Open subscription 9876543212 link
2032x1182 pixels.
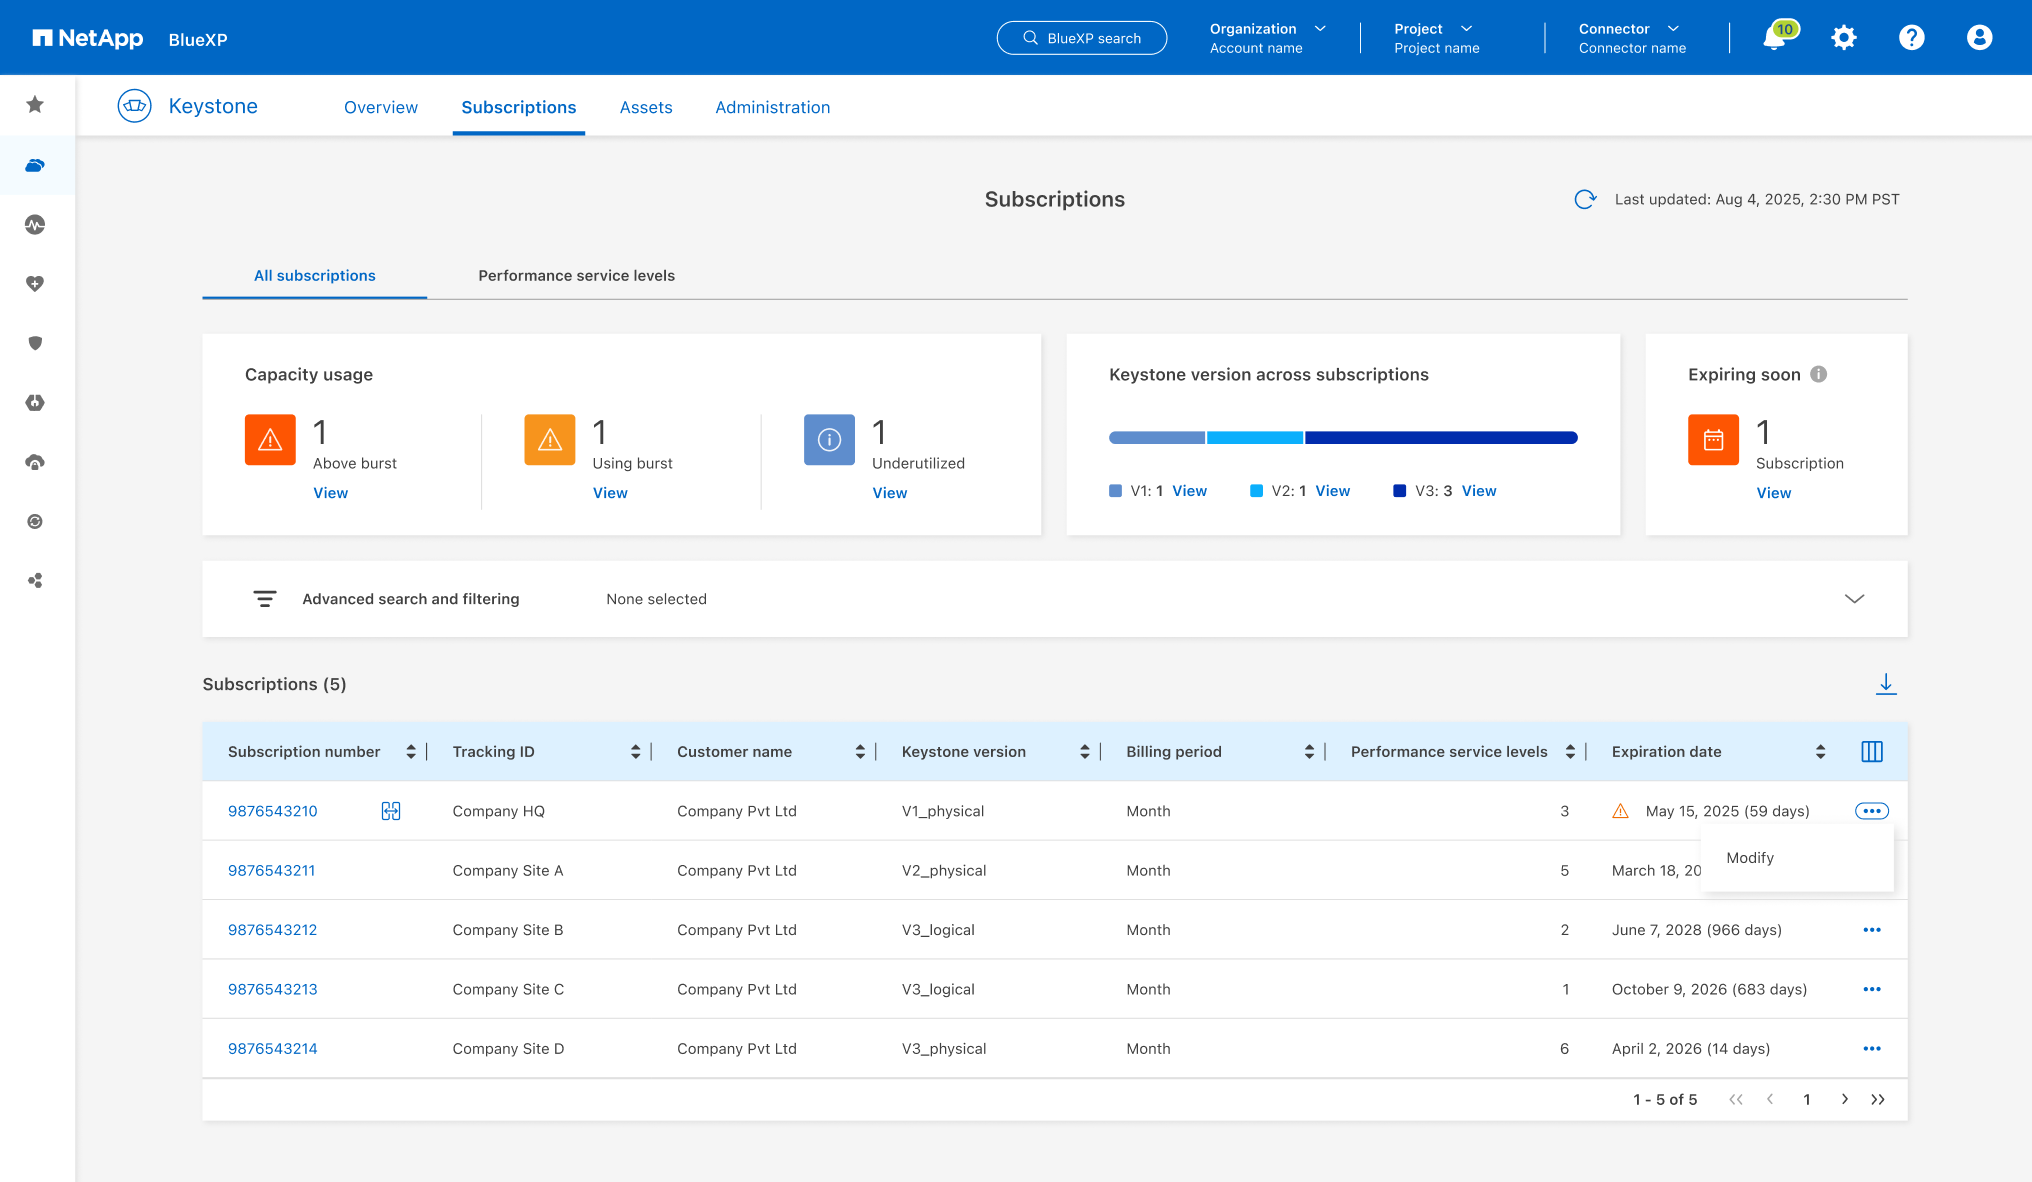pyautogui.click(x=272, y=930)
